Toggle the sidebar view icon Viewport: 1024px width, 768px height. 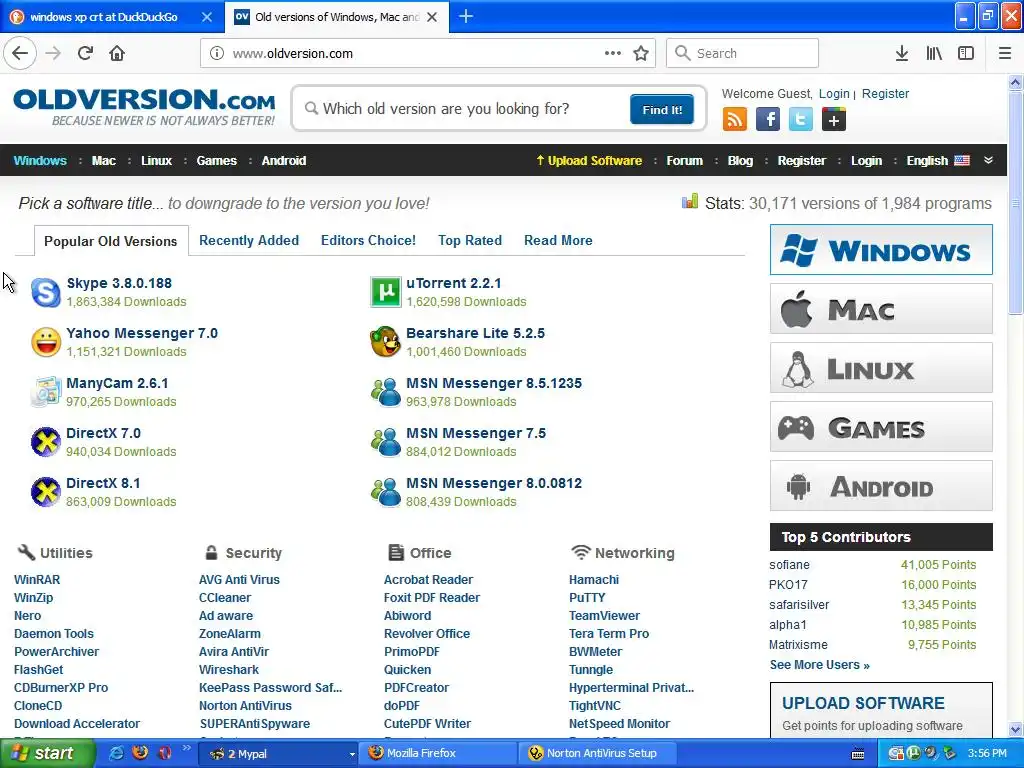[966, 53]
